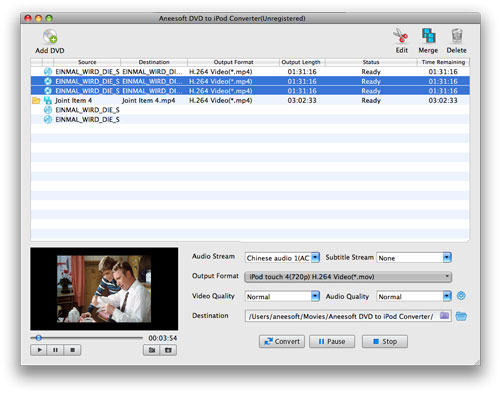Click the Merge toolbar icon
Image resolution: width=500 pixels, height=393 pixels.
click(428, 36)
